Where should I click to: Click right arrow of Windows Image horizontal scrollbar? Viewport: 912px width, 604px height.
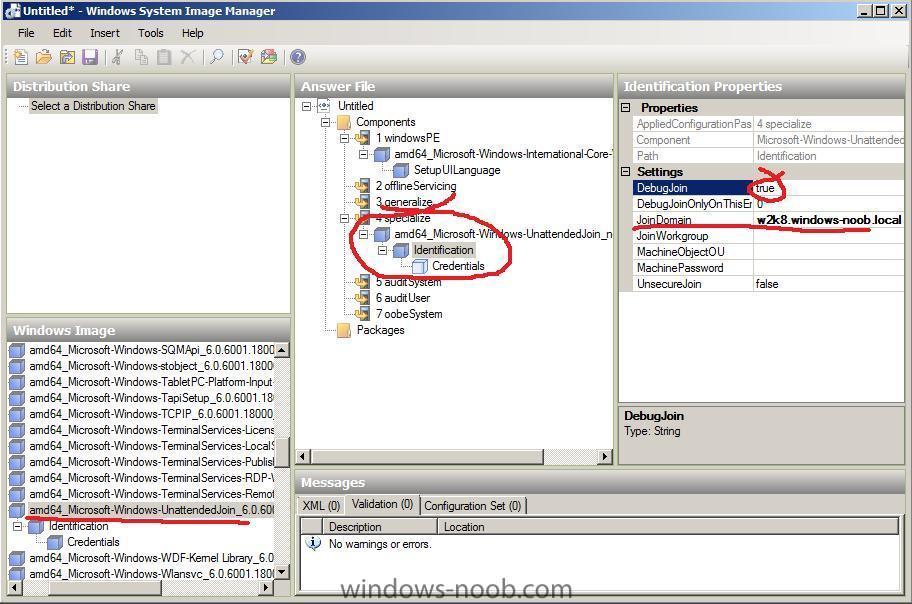point(265,588)
